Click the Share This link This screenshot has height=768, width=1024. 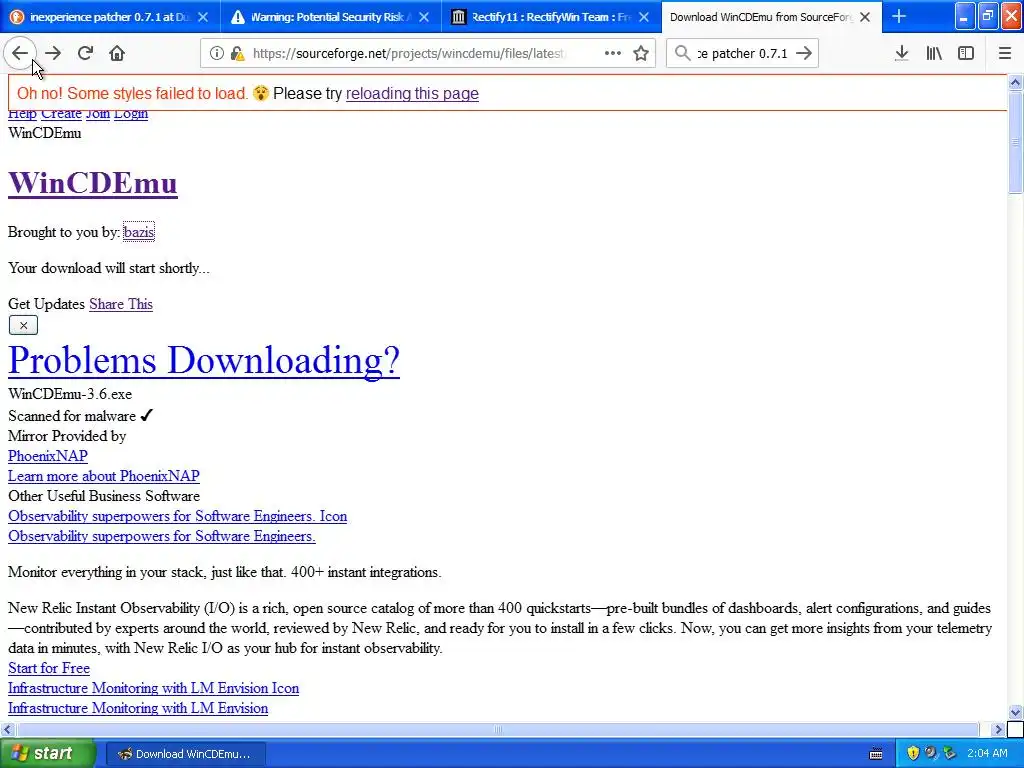click(121, 304)
